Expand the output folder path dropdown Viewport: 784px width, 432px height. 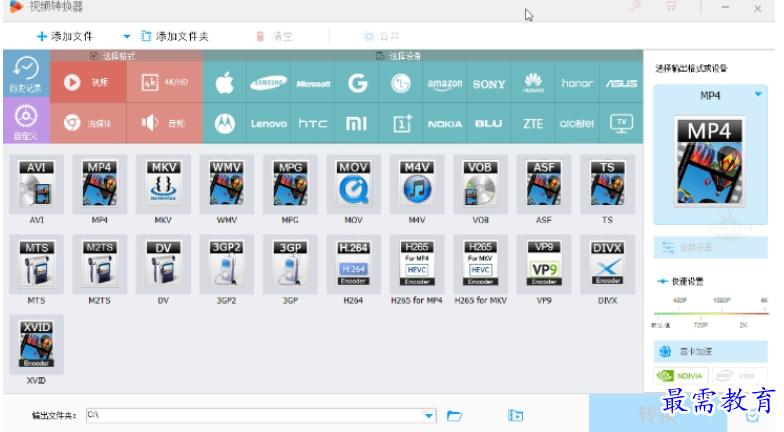coord(429,416)
